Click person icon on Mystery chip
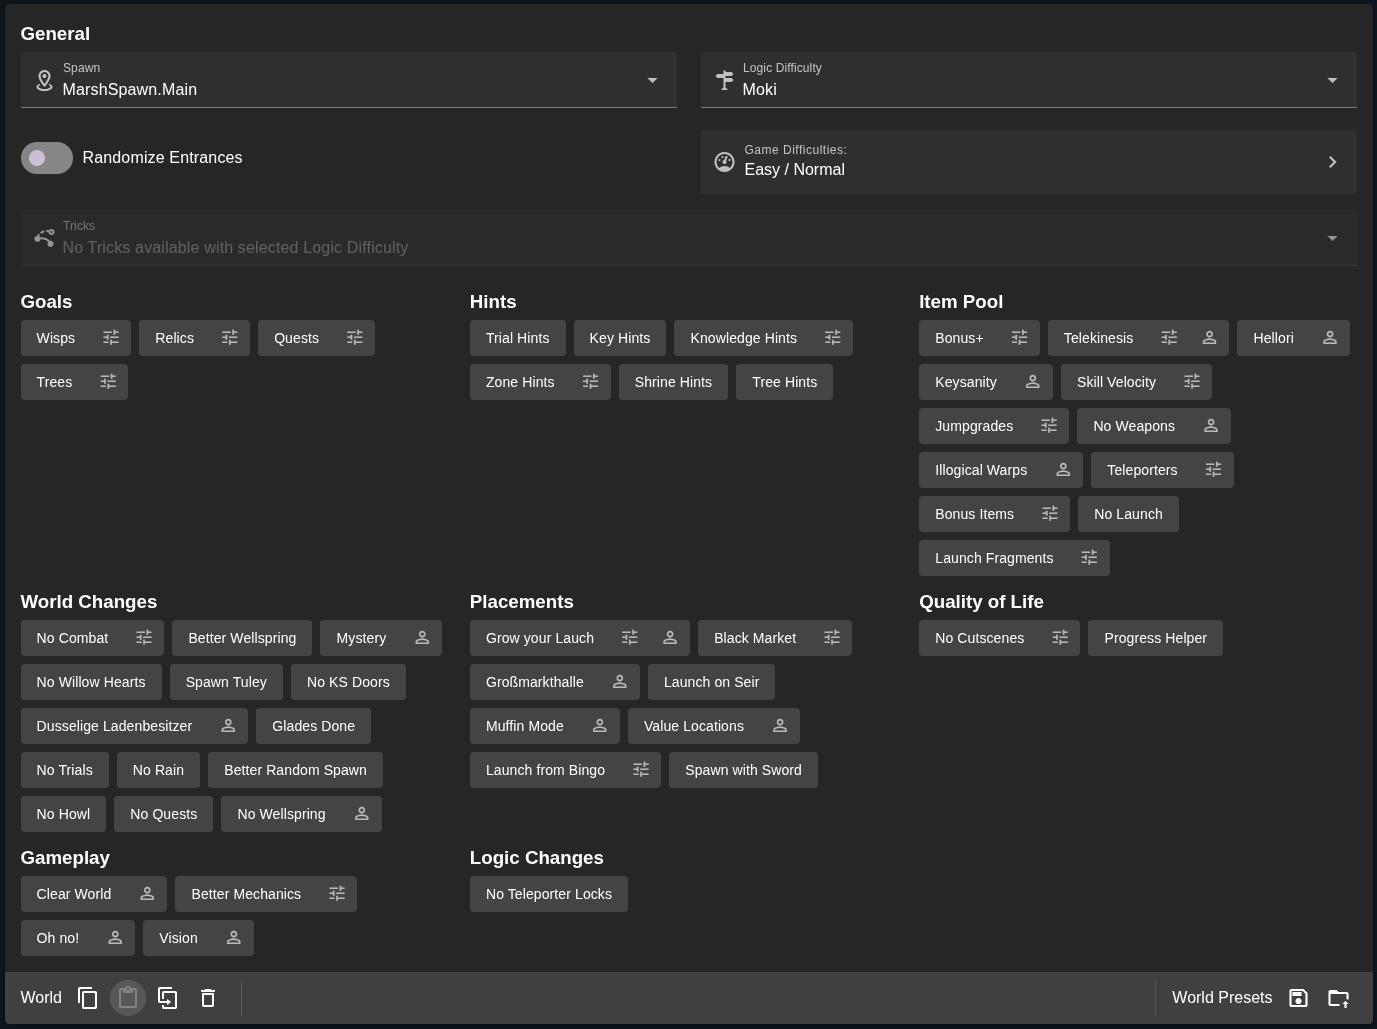This screenshot has width=1377, height=1029. coord(422,638)
